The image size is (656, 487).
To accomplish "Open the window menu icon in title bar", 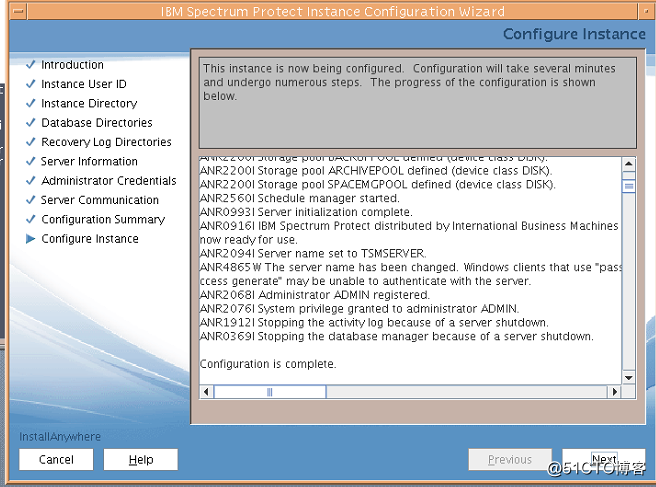I will tap(18, 11).
